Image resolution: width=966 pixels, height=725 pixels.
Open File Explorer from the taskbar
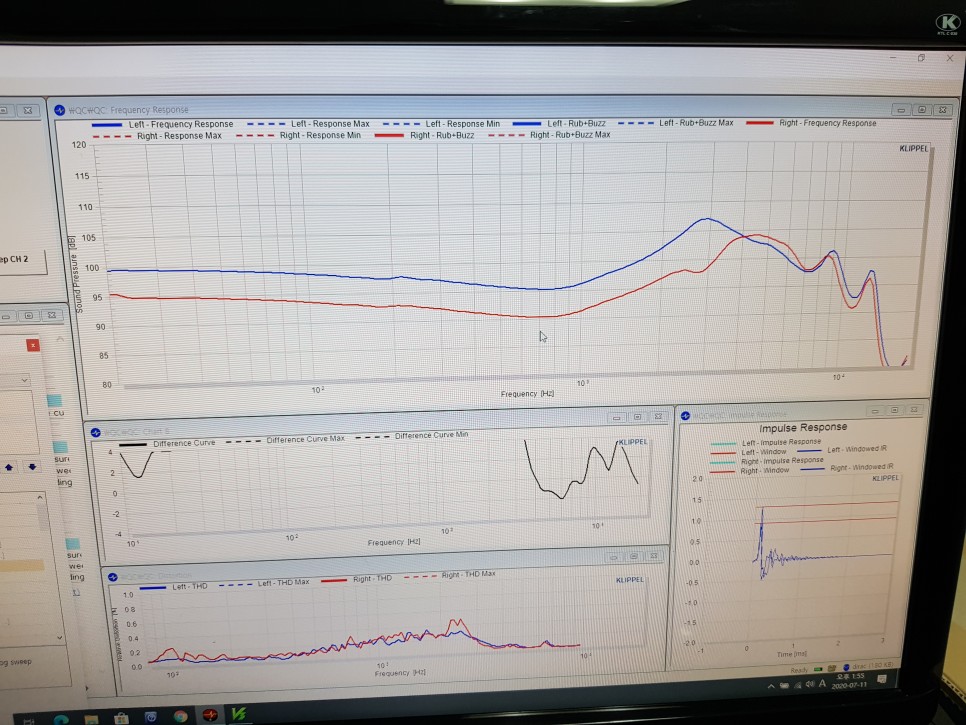[x=91, y=719]
